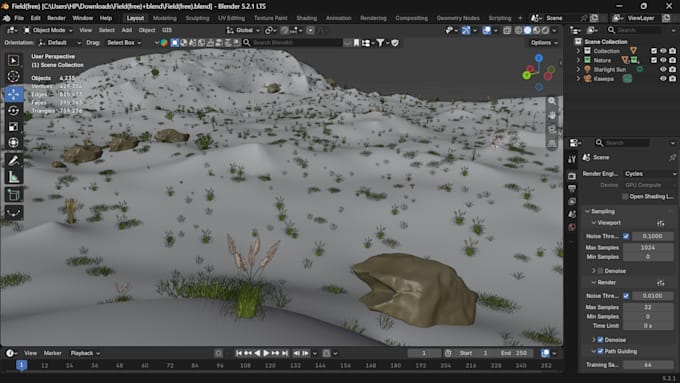Screen dimensions: 680x383
Task: Collapse the Viewport subpanel
Action: 594,223
